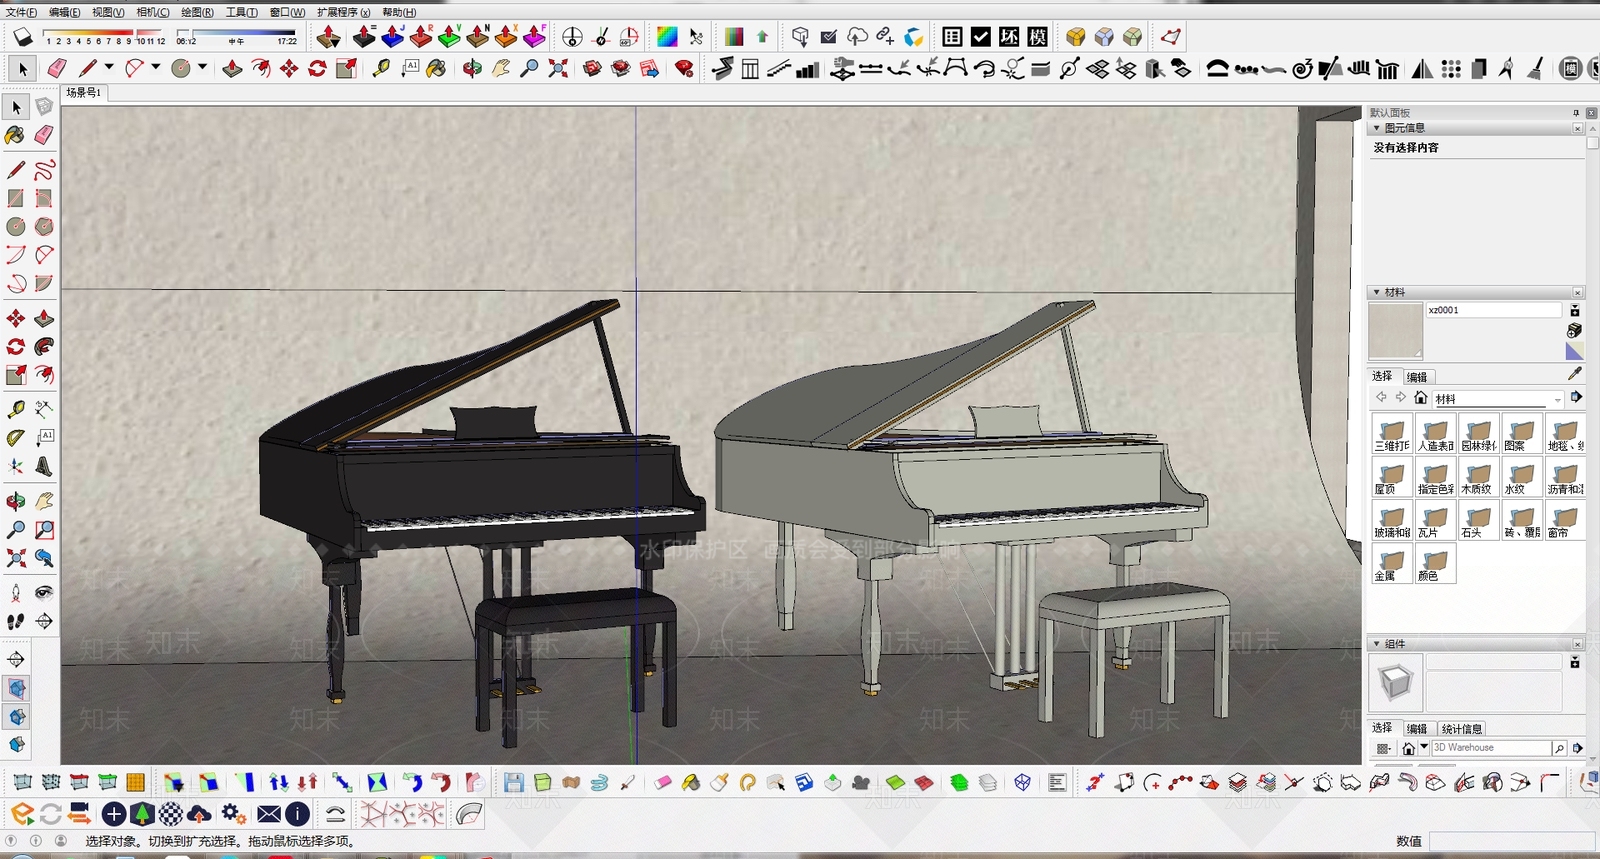Click the month slider on the shadows toolbar
1600x859 pixels.
(104, 37)
